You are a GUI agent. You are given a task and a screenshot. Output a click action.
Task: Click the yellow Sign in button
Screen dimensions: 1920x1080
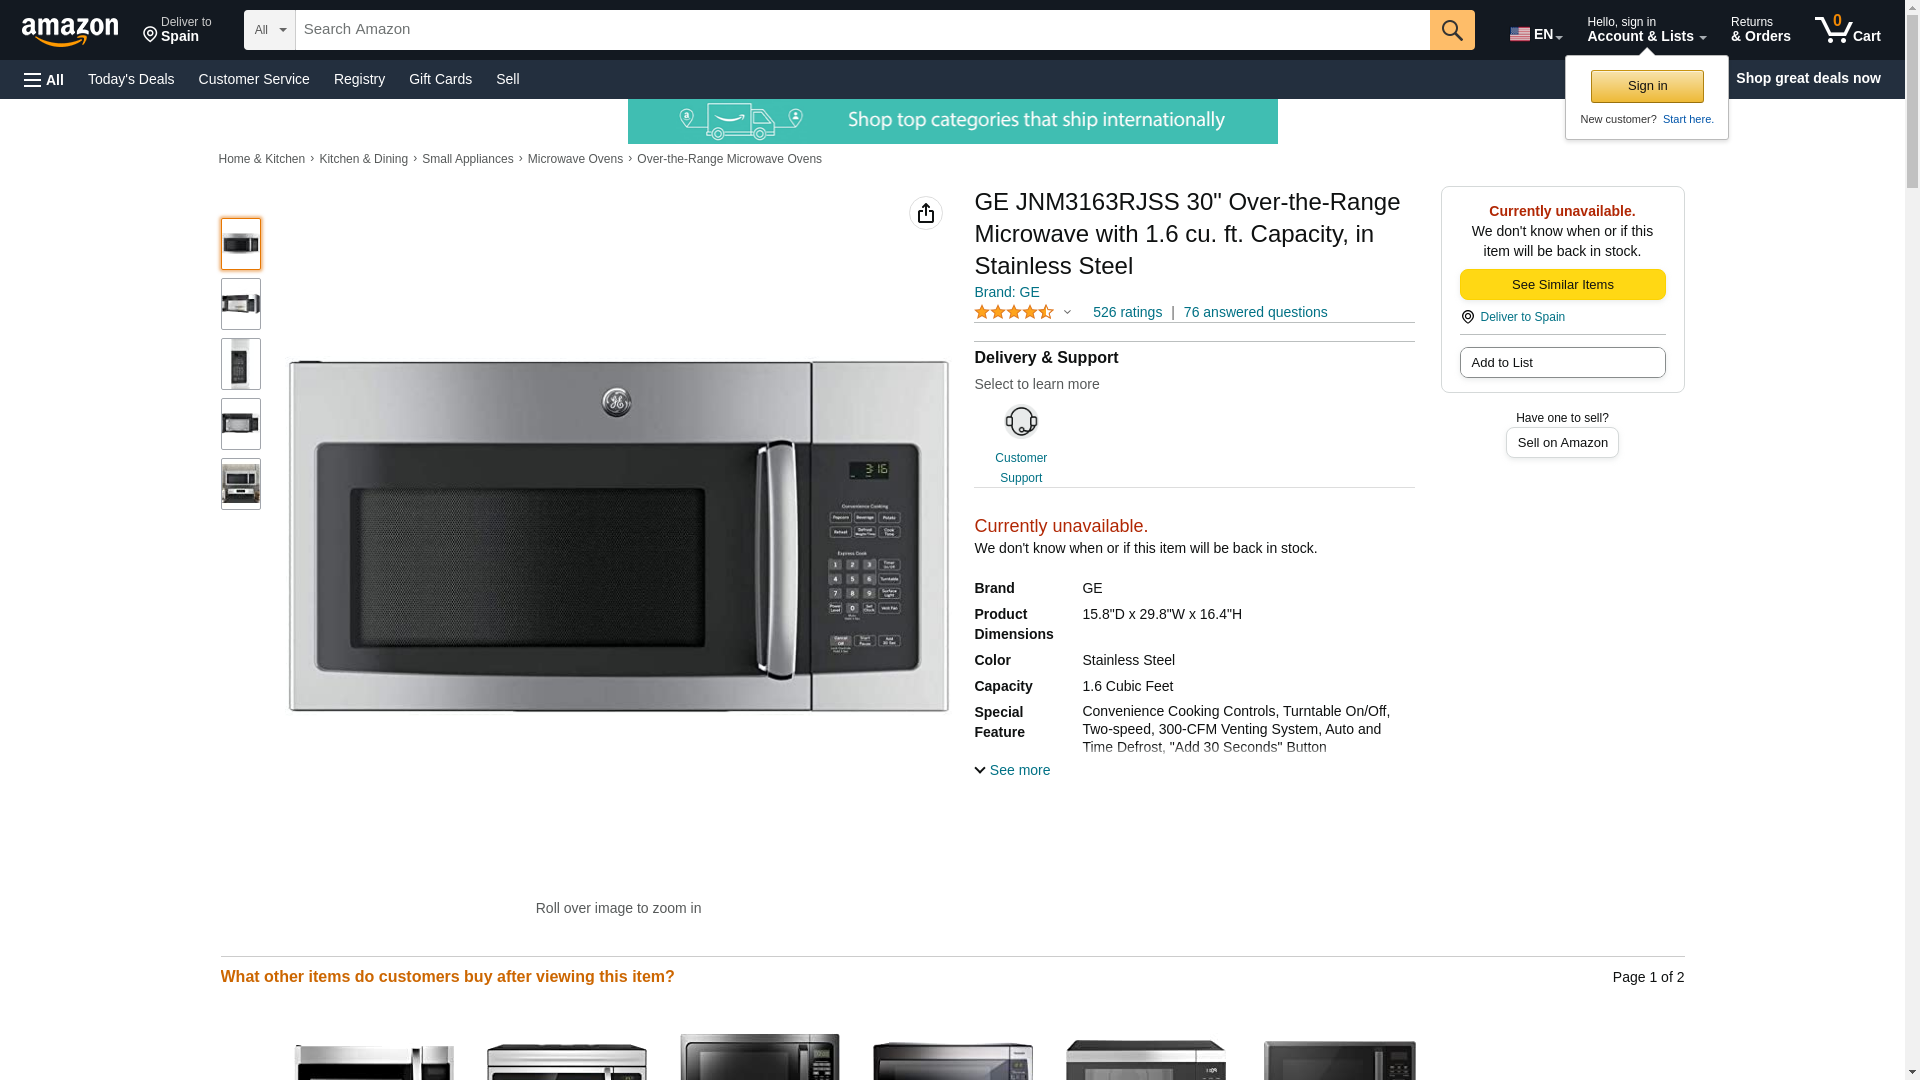1647,86
